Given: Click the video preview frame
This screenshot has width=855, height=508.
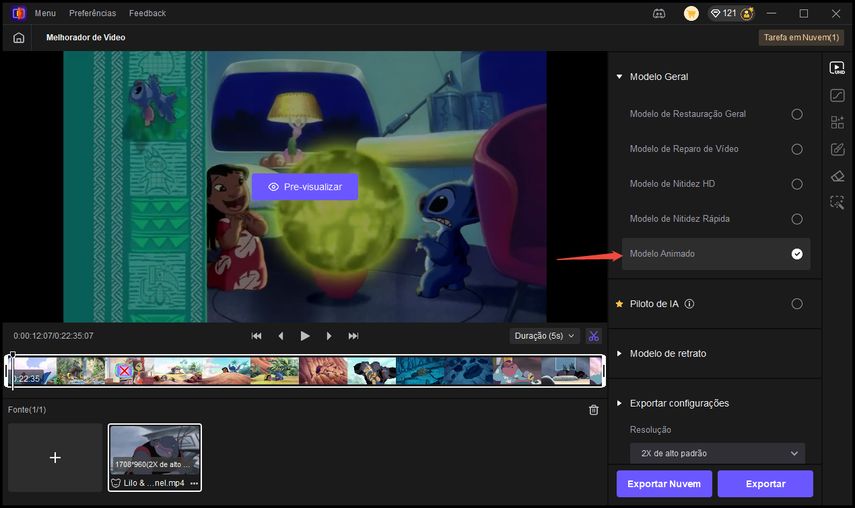Looking at the screenshot, I should (x=305, y=187).
